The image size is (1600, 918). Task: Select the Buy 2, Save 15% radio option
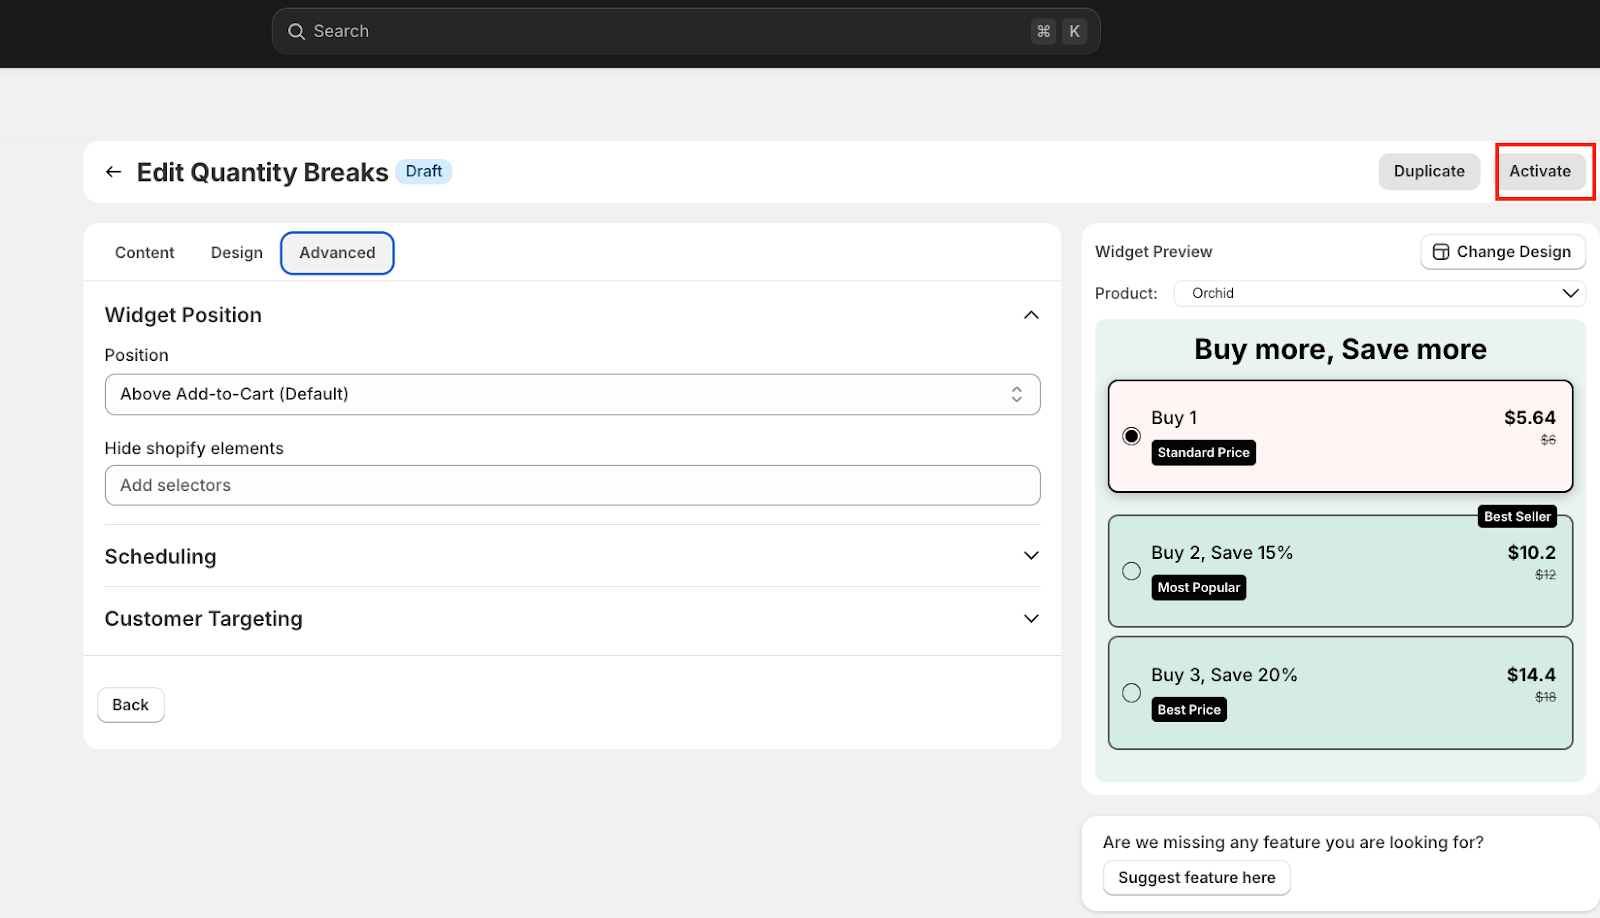(x=1131, y=571)
